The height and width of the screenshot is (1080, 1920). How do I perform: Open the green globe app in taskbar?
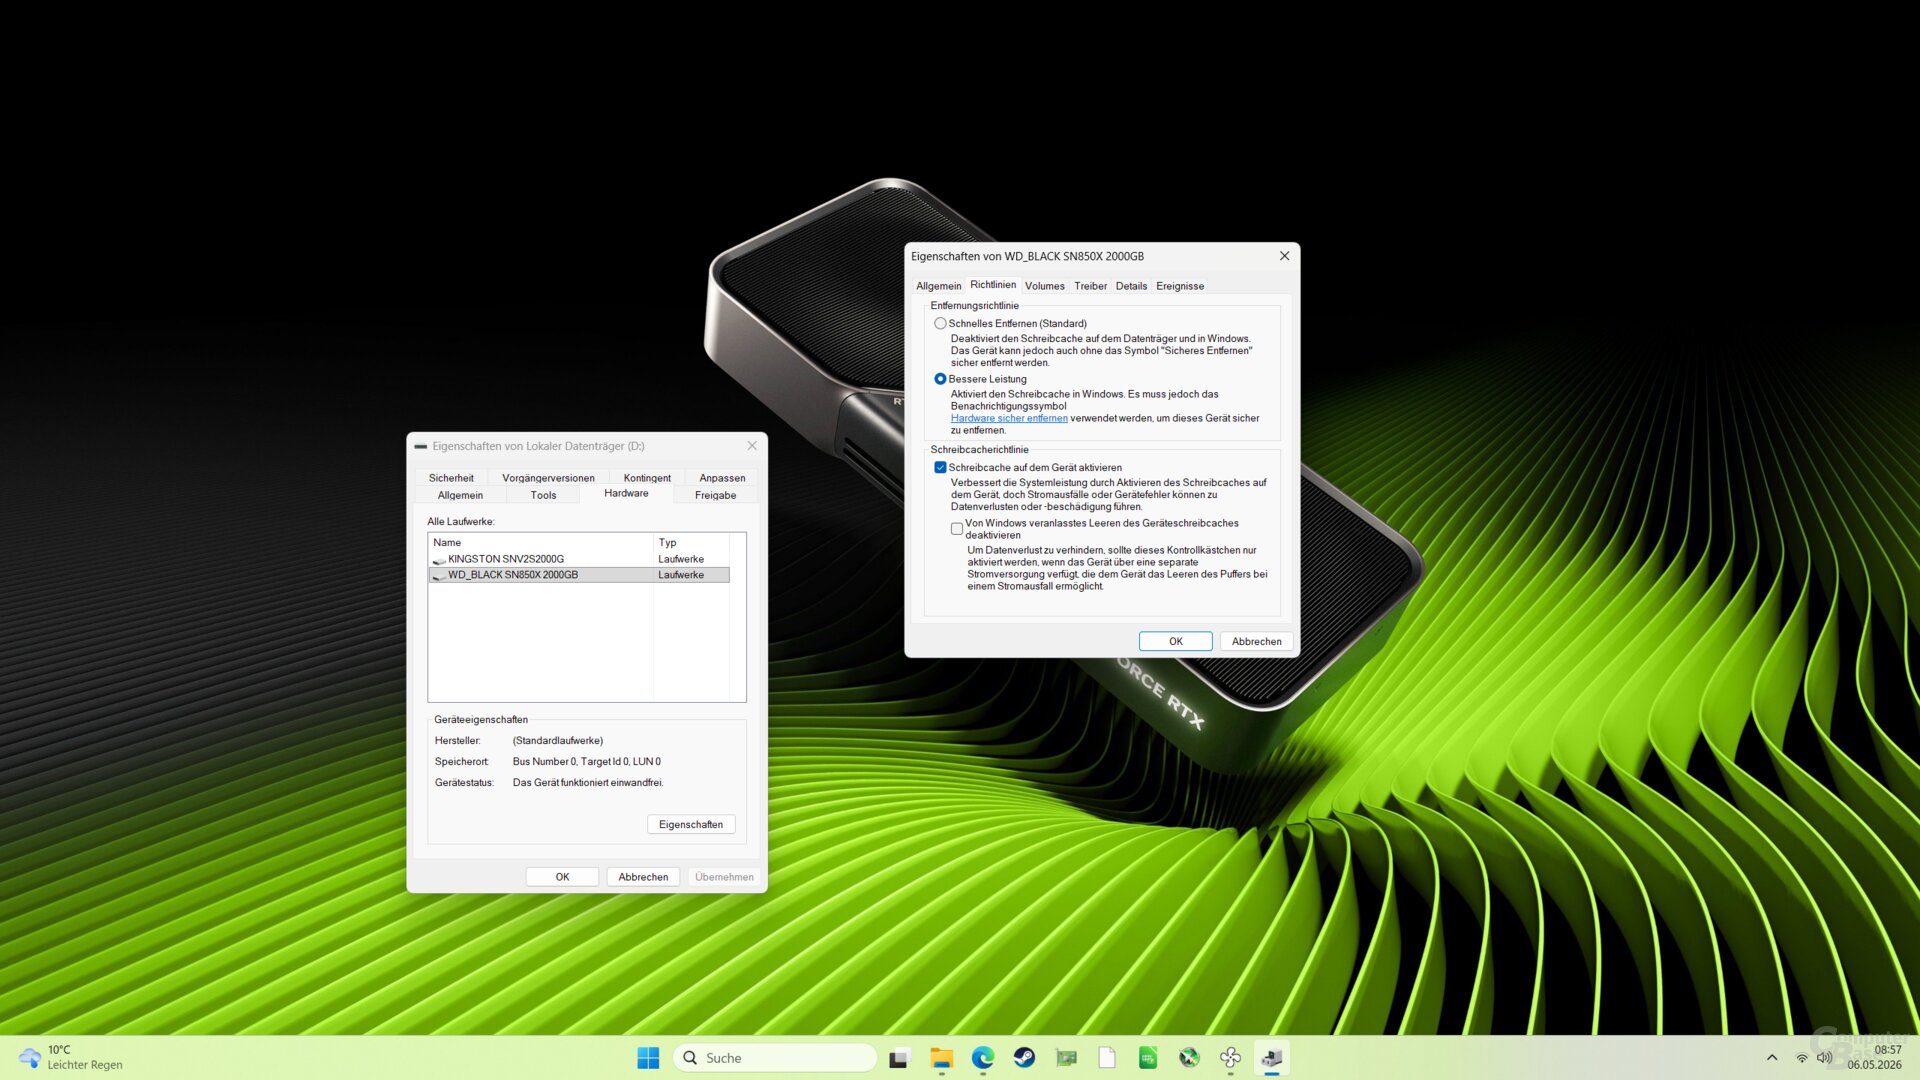tap(1189, 1058)
